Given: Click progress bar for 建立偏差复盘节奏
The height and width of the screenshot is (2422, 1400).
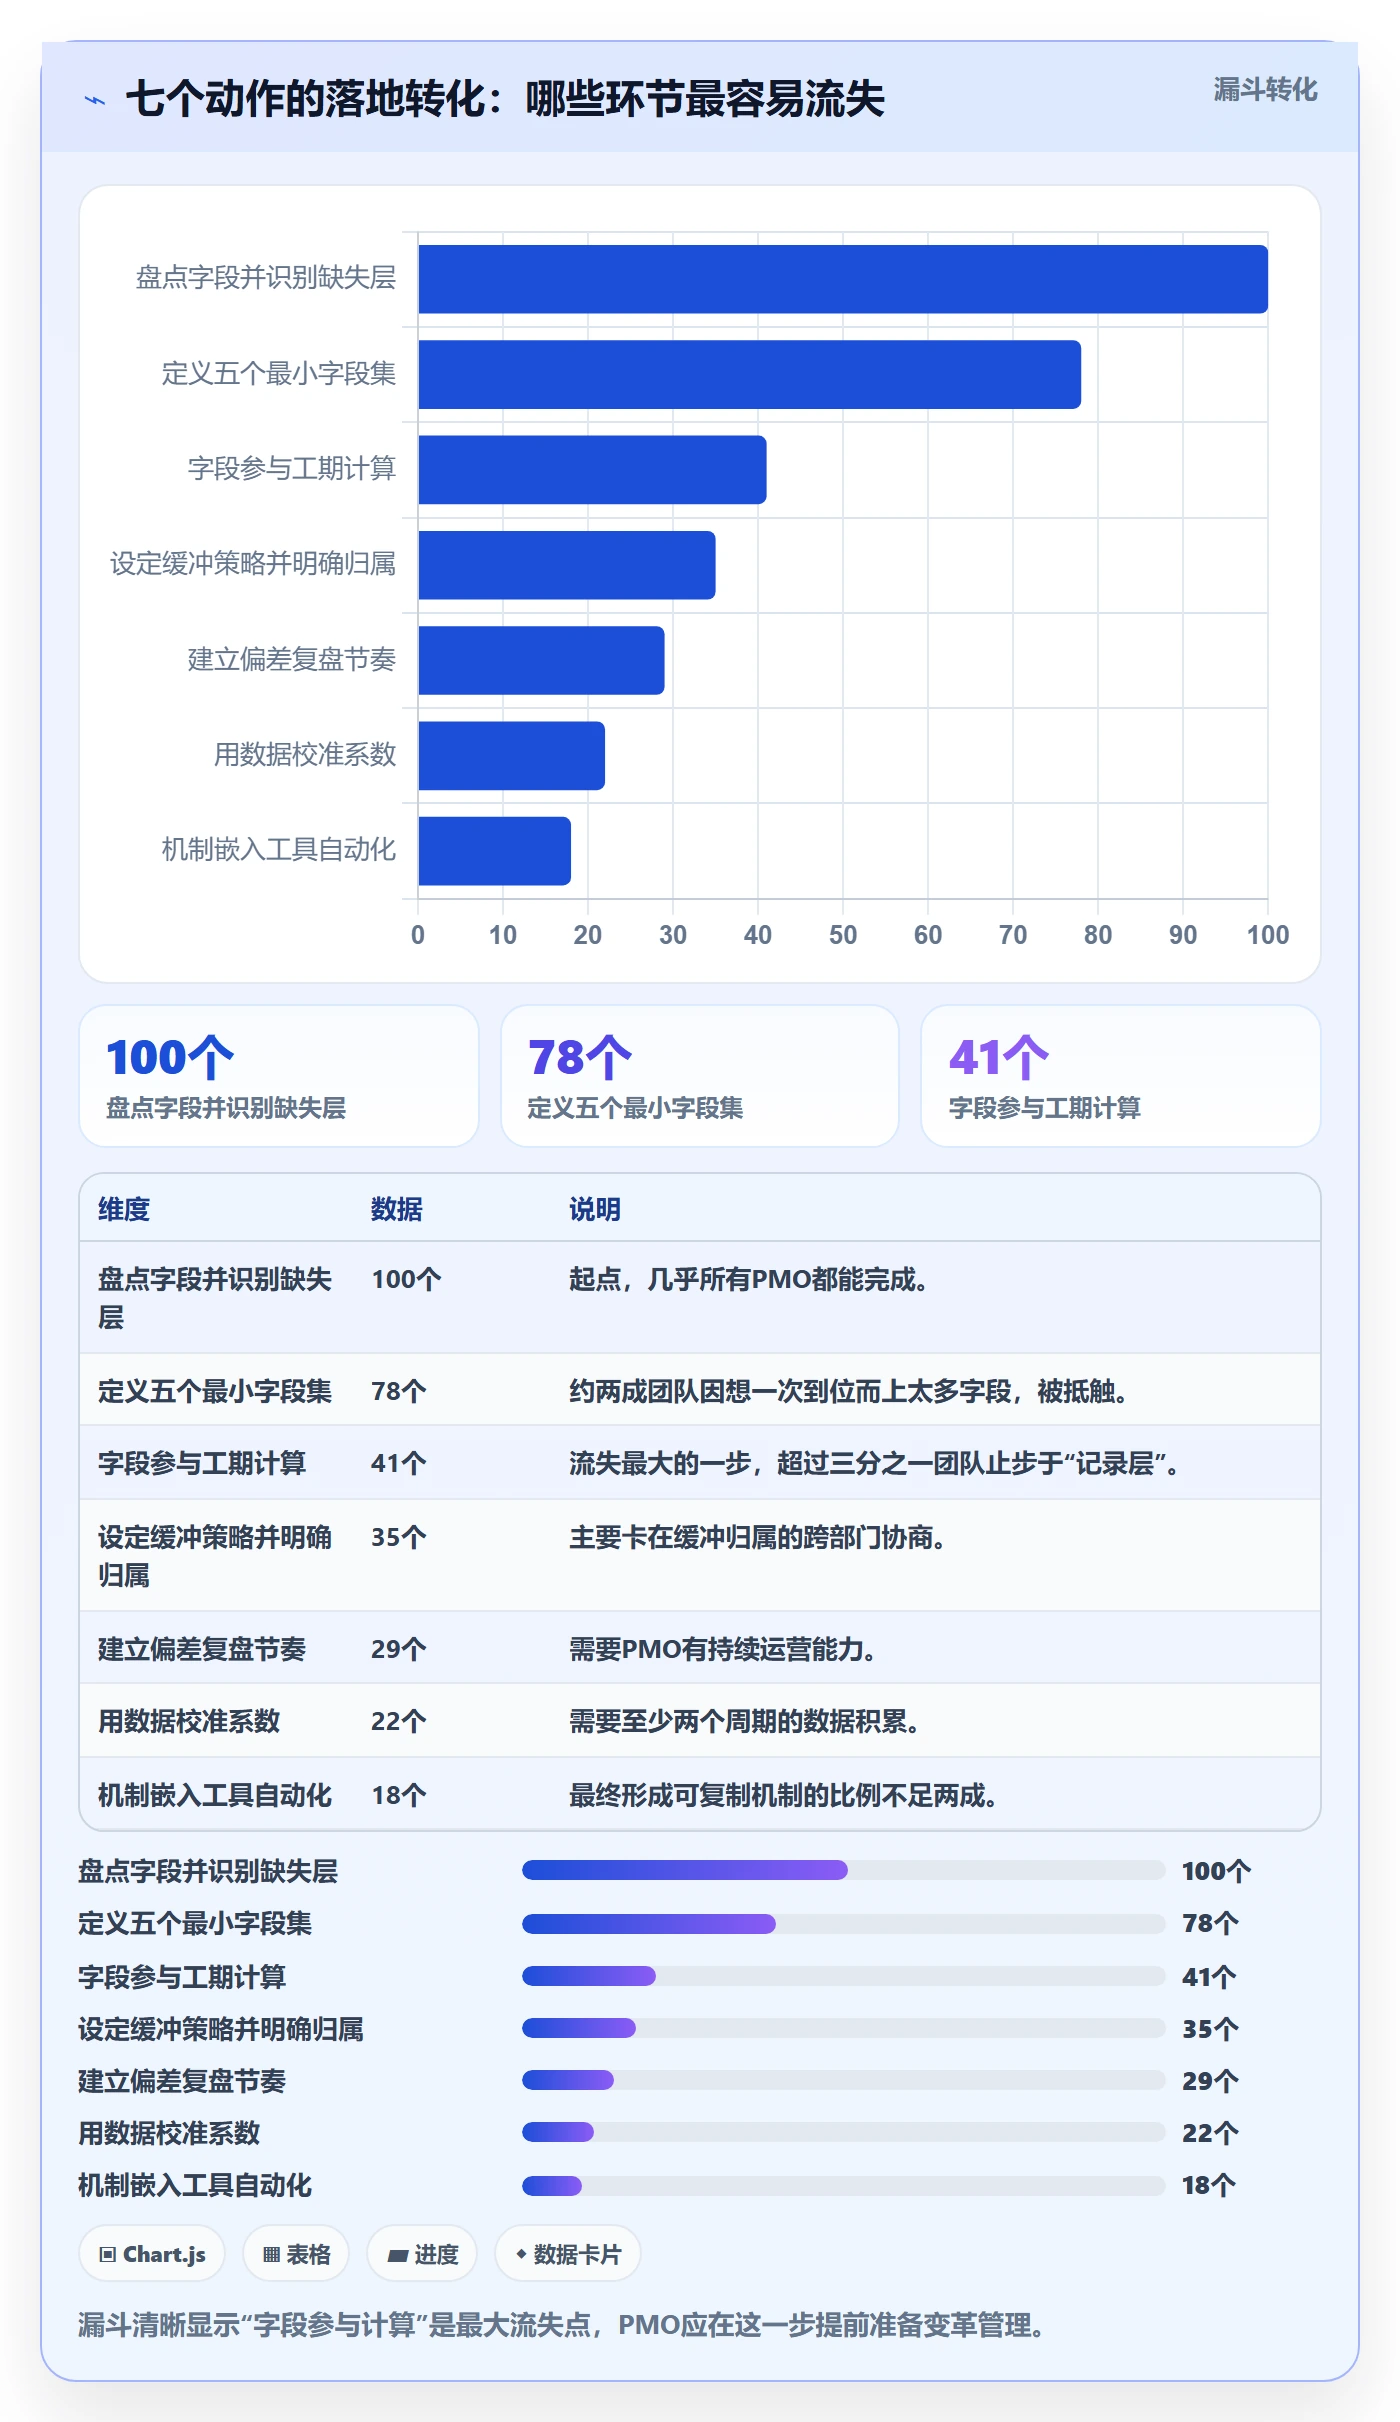Looking at the screenshot, I should pos(844,2080).
